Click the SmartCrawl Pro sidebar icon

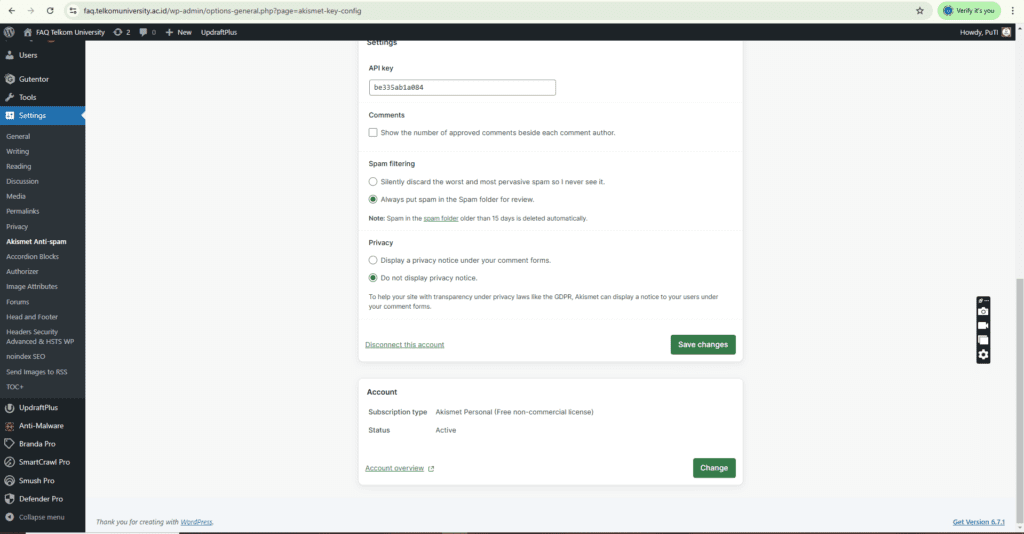(10, 462)
